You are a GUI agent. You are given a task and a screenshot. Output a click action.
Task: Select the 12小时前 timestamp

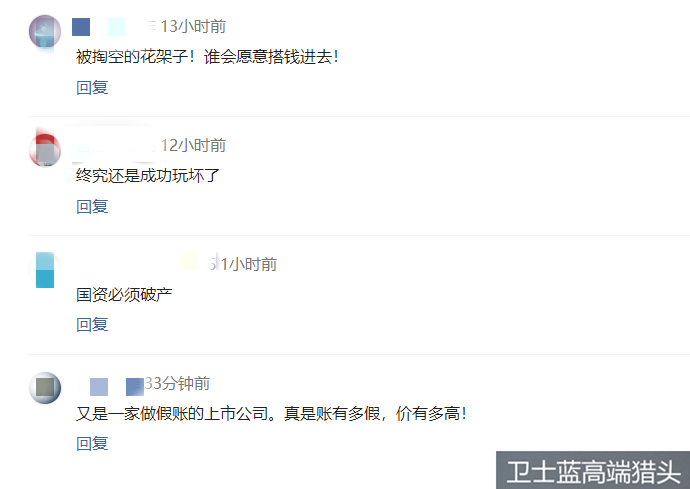point(193,145)
